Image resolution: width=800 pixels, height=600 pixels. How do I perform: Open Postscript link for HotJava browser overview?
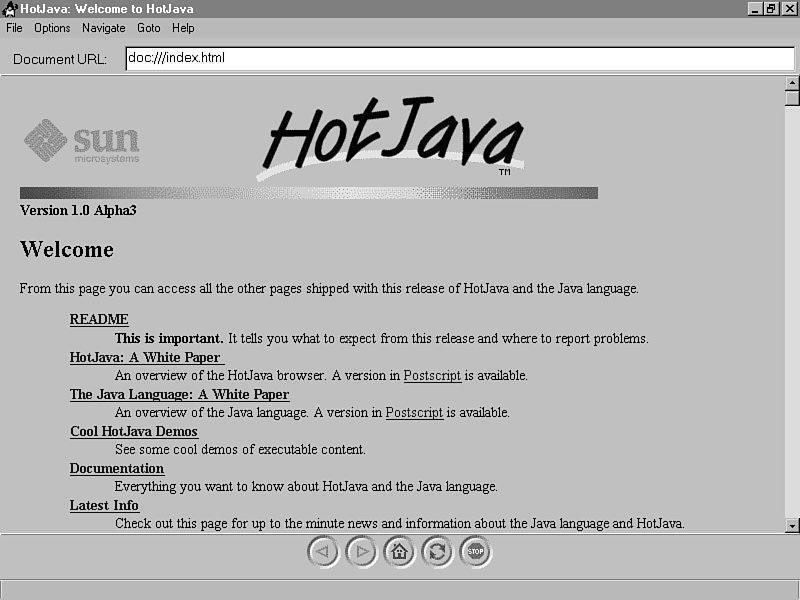432,376
